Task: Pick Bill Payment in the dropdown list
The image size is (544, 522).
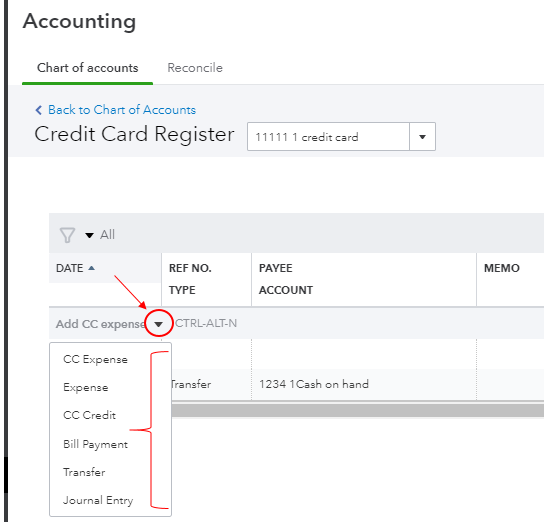Action: point(95,444)
